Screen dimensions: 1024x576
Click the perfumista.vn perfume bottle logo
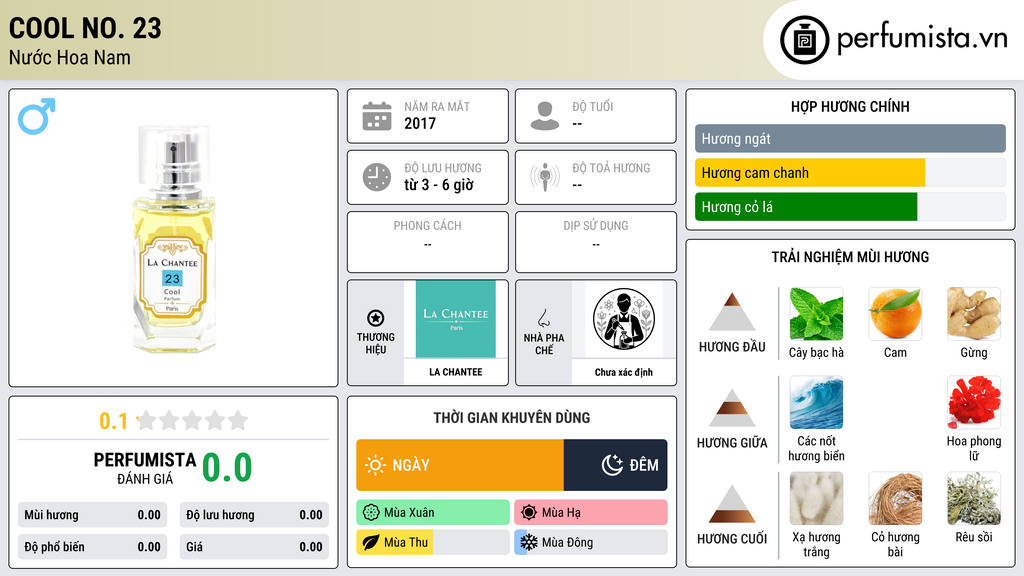805,40
